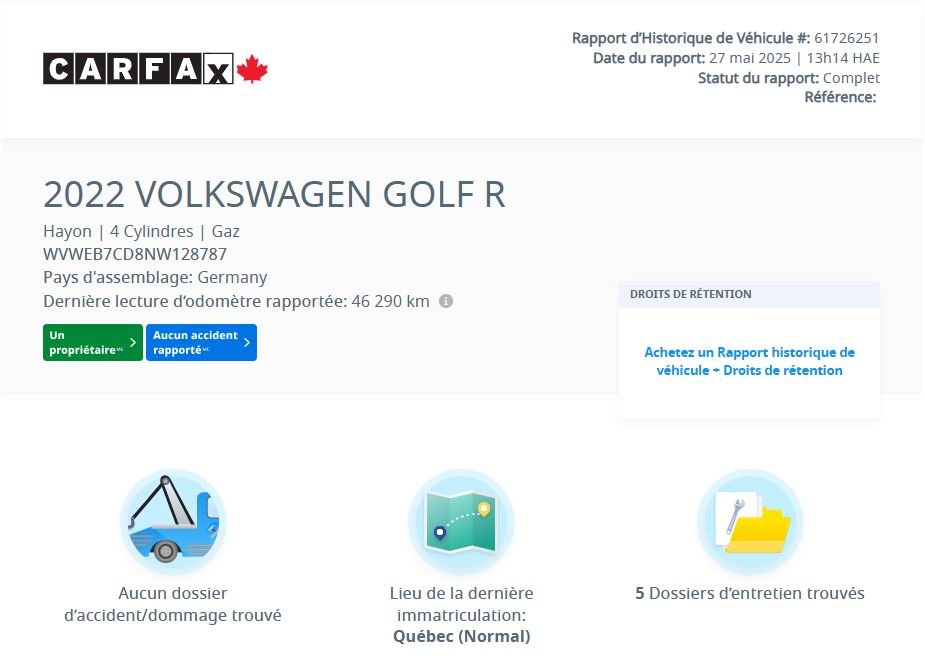
Task: Open the 'Un propriétaire' green badge
Action: point(93,342)
